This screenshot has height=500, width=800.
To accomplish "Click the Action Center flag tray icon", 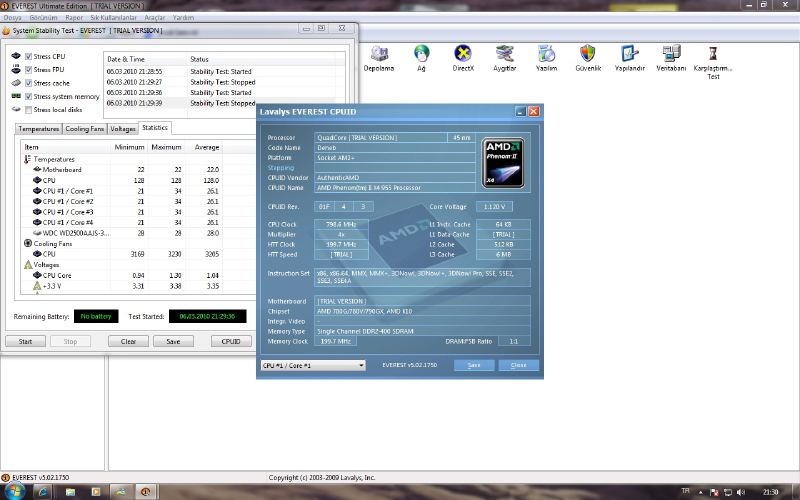I will tap(715, 492).
